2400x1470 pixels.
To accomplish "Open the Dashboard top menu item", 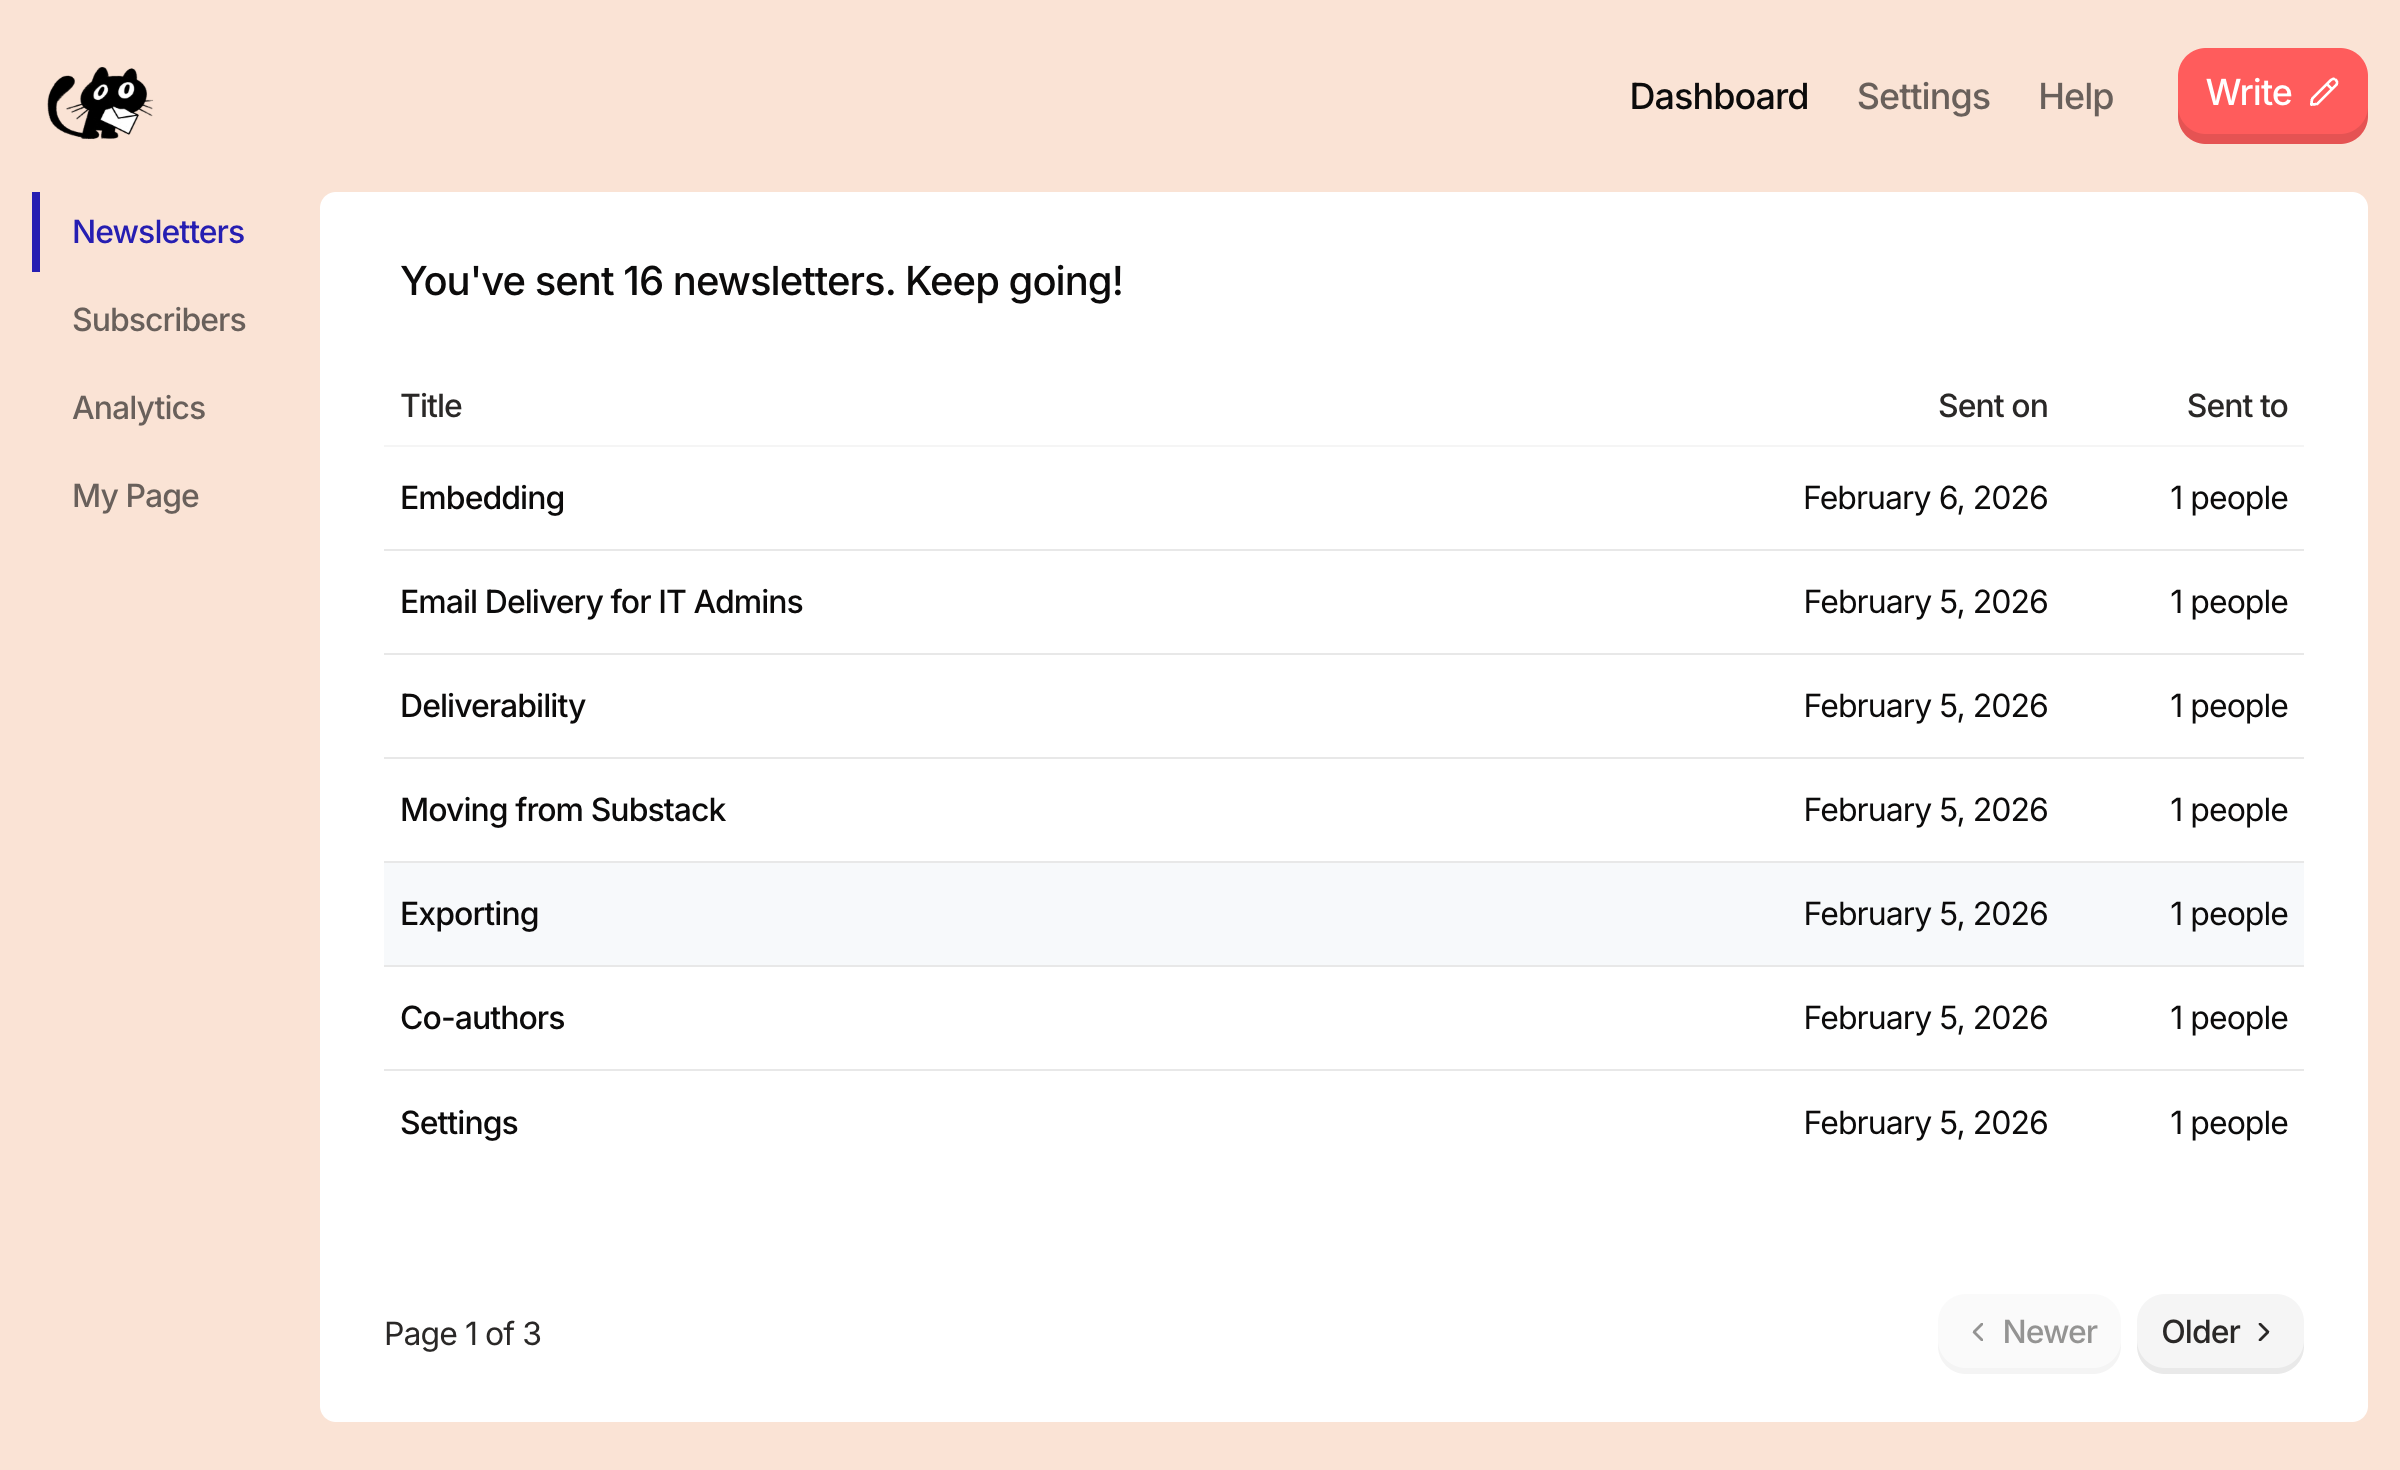I will point(1718,96).
